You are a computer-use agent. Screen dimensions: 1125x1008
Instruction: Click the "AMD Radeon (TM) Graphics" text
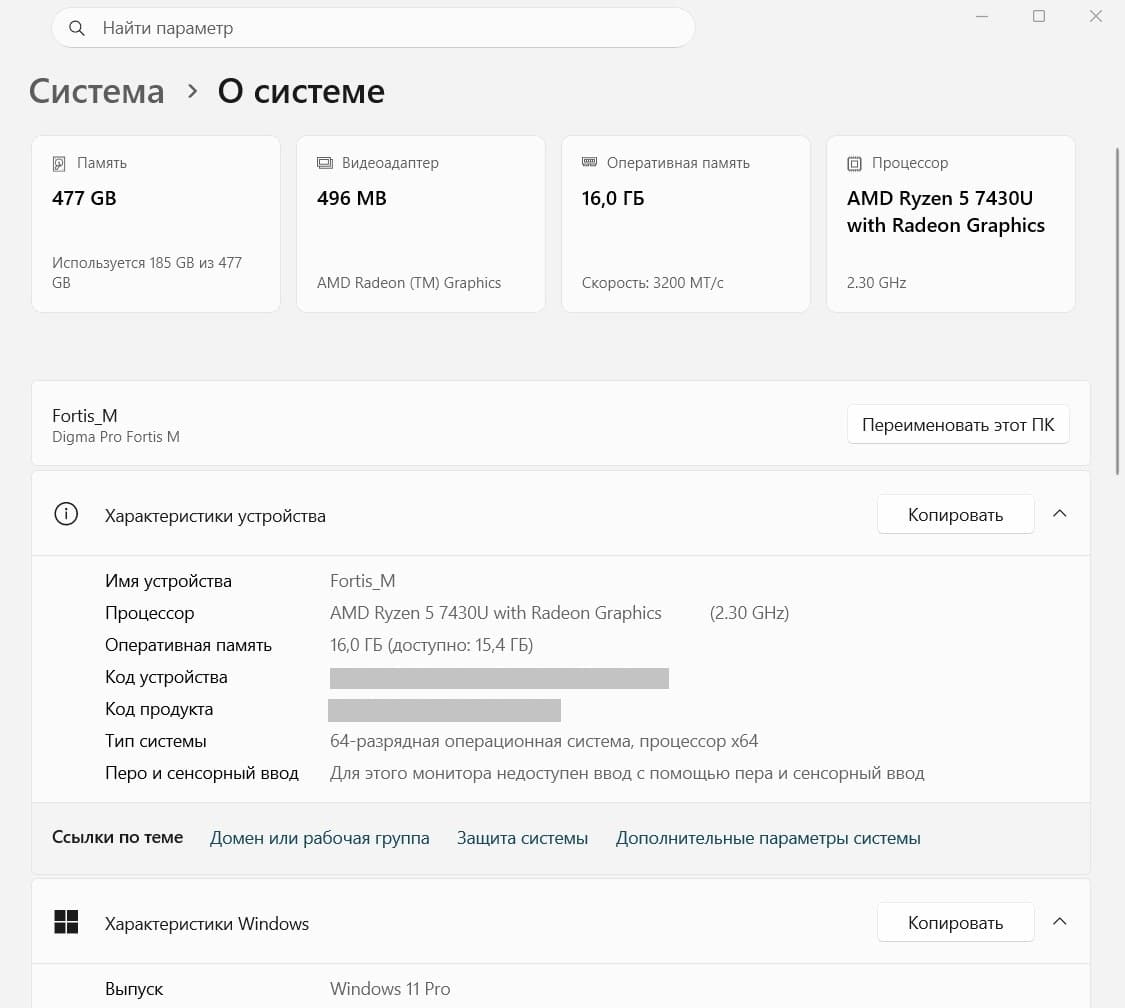point(409,283)
